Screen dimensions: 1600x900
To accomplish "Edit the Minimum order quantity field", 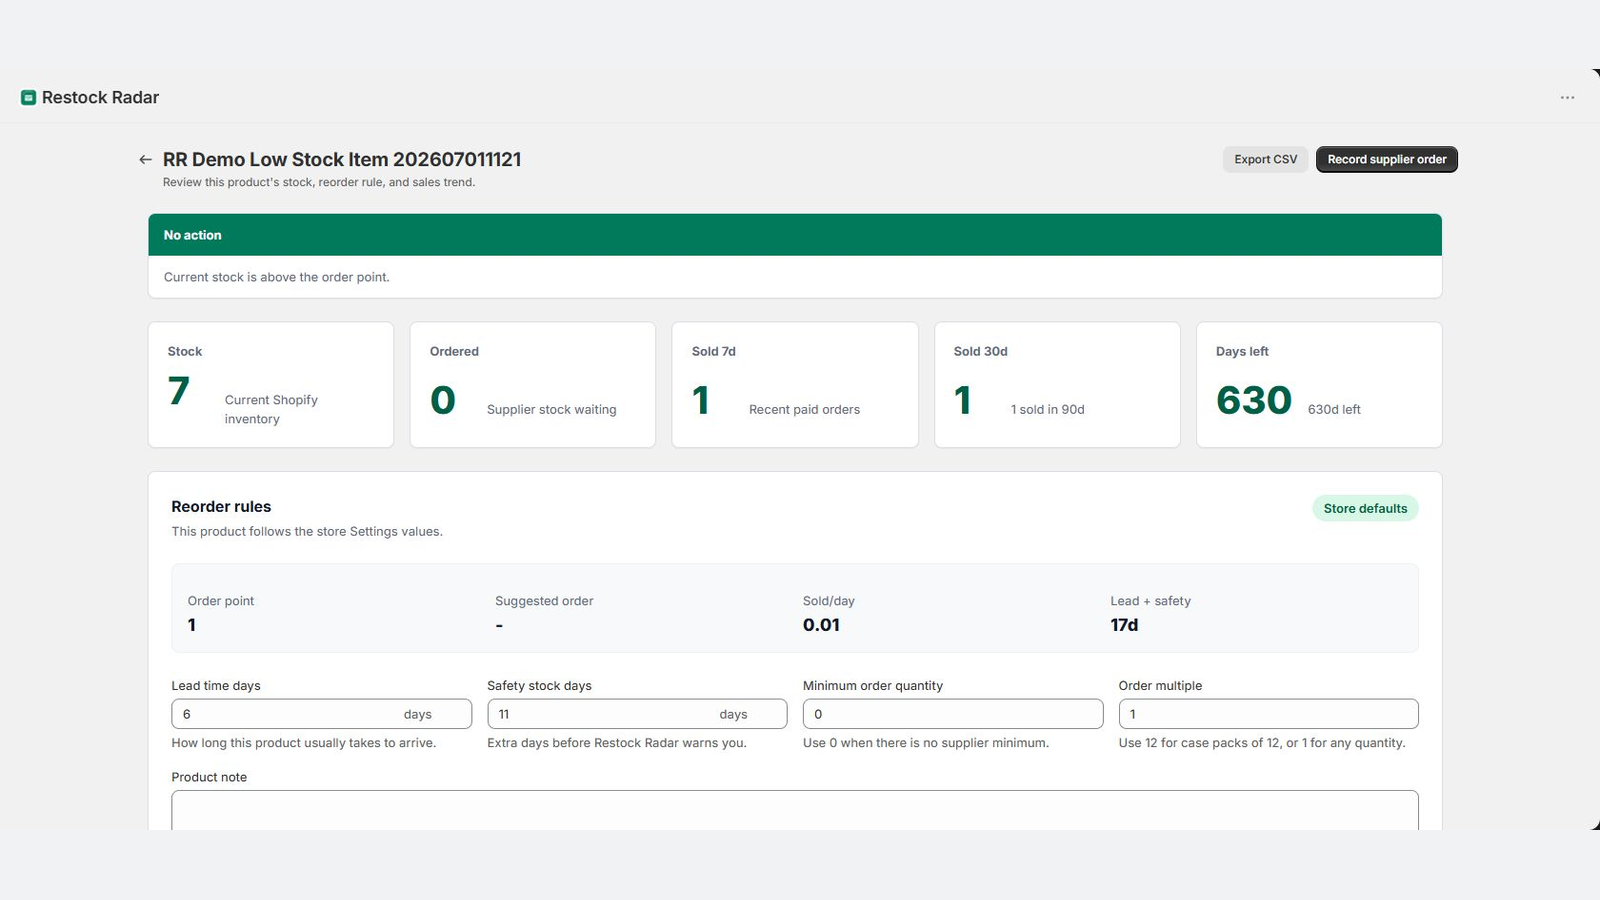I will [952, 714].
